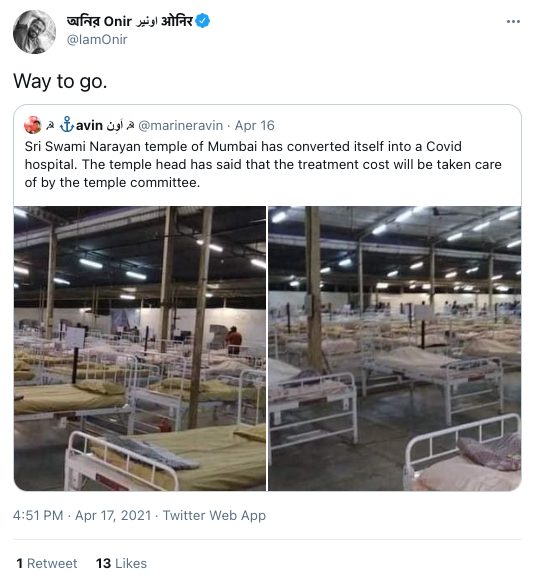Click the Bengali name text অনির
This screenshot has height=584, width=535.
tap(83, 21)
